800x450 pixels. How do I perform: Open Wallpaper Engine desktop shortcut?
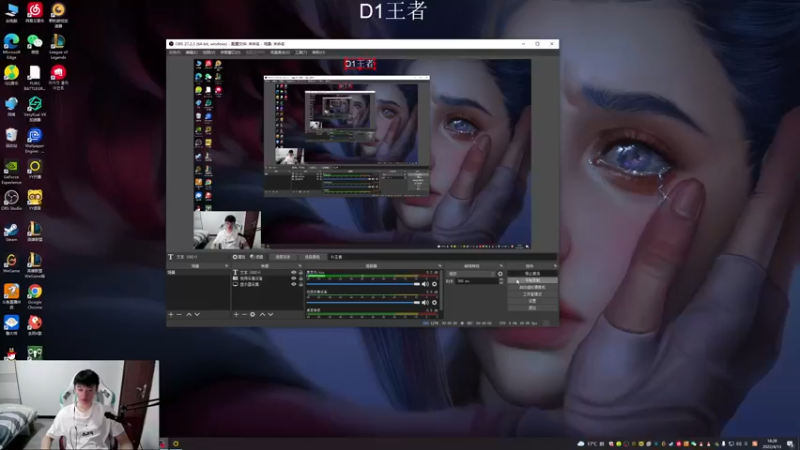click(35, 140)
